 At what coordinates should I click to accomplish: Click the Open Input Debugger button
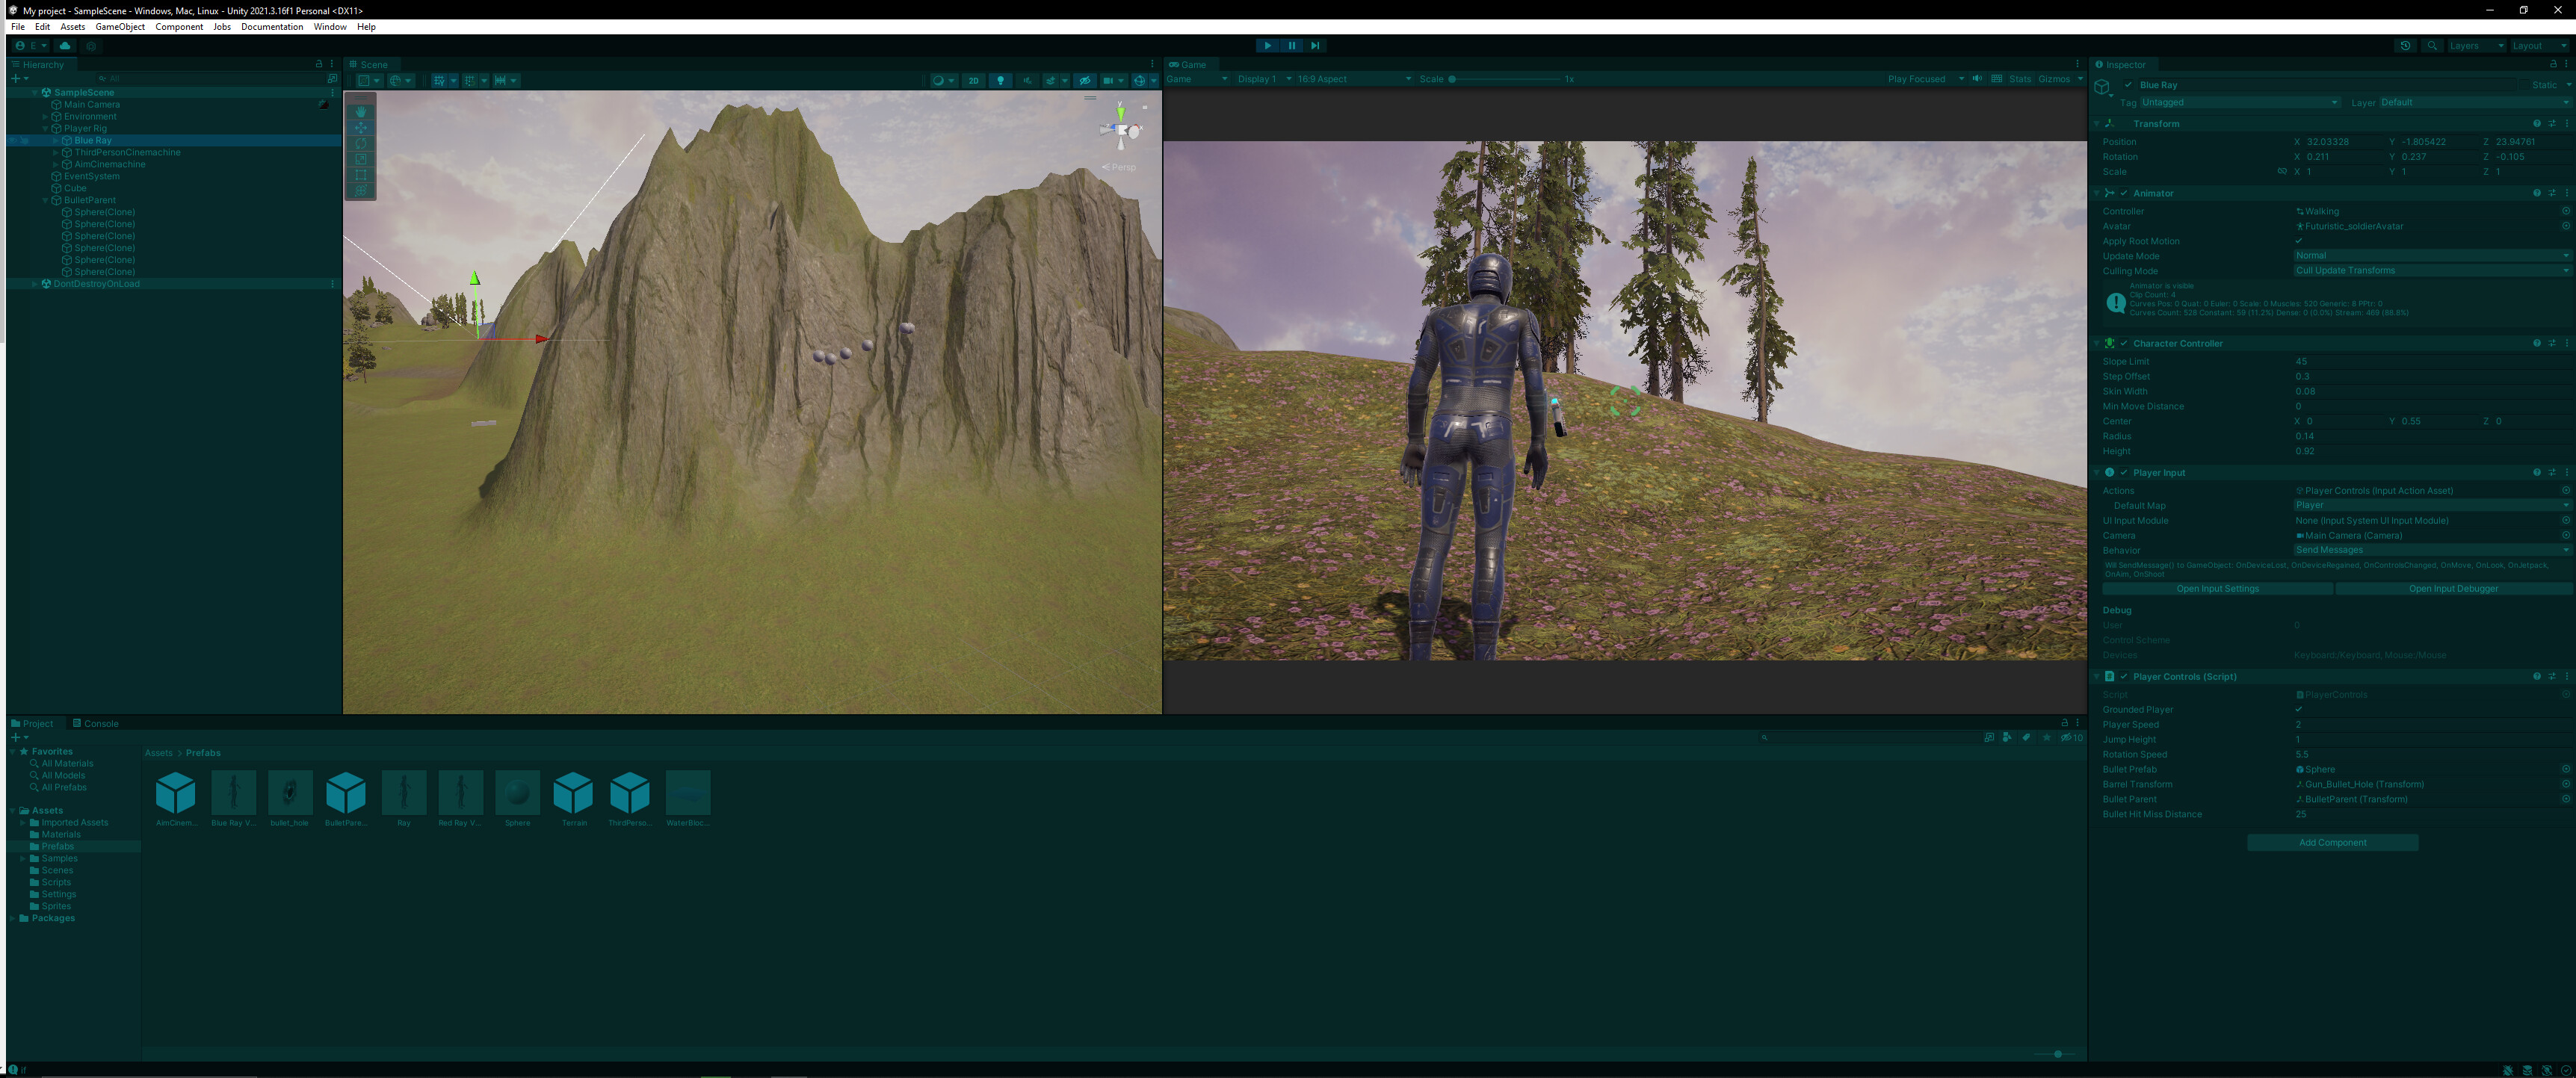tap(2453, 588)
